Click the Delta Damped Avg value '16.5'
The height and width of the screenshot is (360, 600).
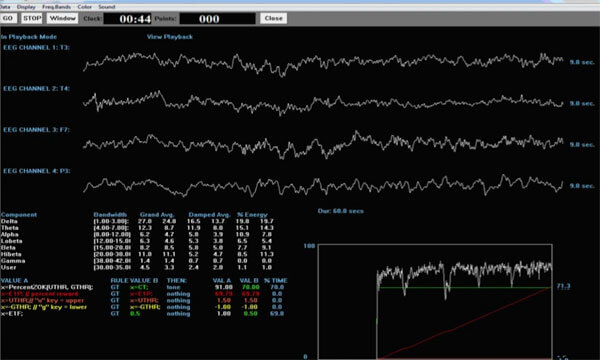[x=194, y=221]
